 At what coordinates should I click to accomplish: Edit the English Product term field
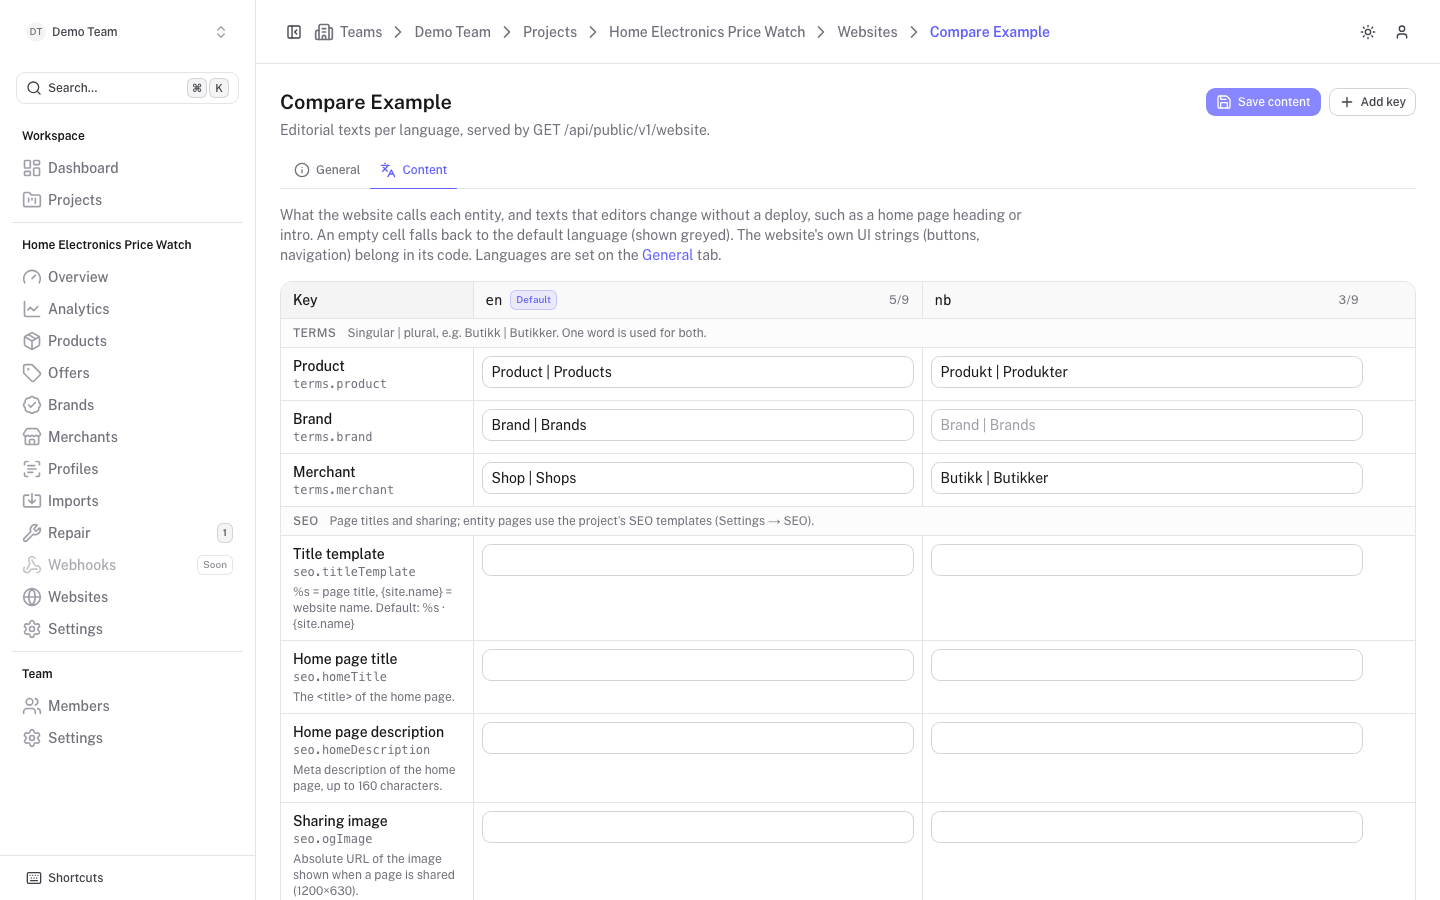[698, 372]
